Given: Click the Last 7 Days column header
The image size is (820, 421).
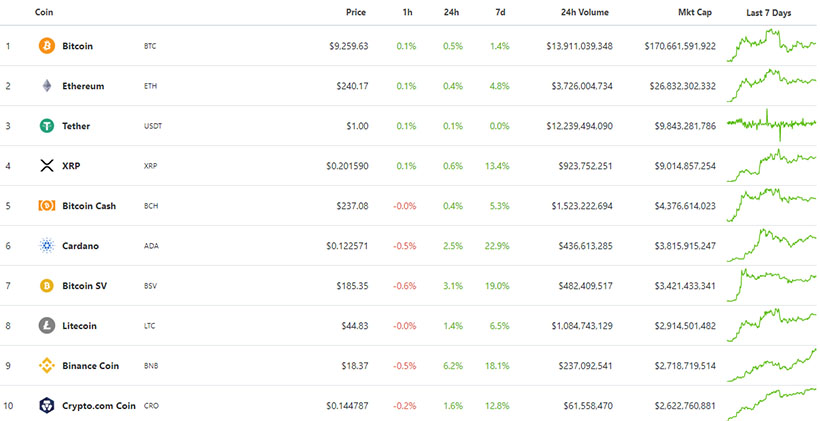Looking at the screenshot, I should point(769,13).
